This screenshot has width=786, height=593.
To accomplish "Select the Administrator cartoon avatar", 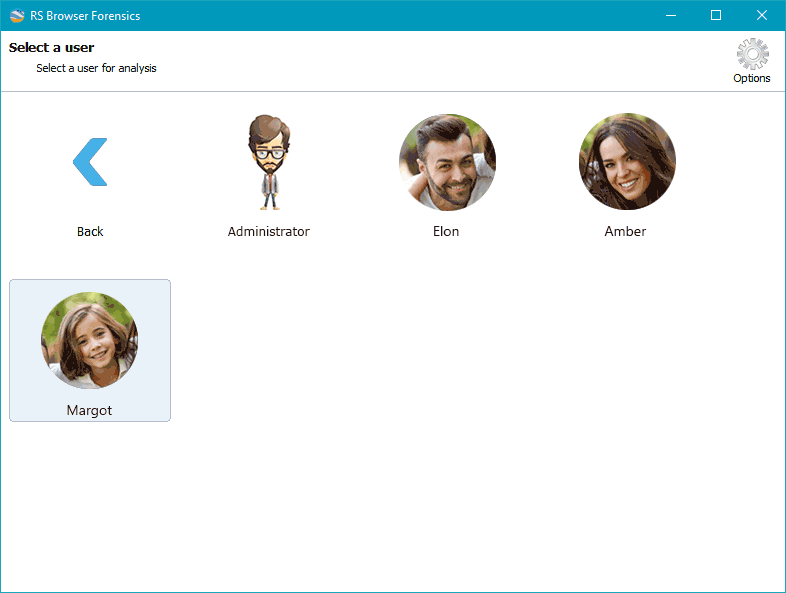I will pos(269,162).
